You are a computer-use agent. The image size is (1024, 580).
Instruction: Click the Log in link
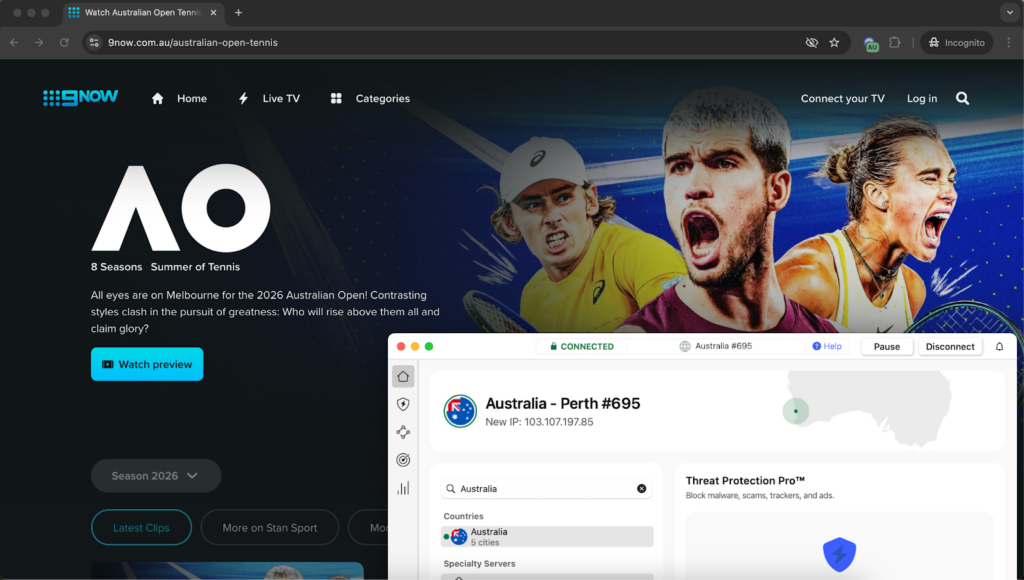pyautogui.click(x=921, y=99)
